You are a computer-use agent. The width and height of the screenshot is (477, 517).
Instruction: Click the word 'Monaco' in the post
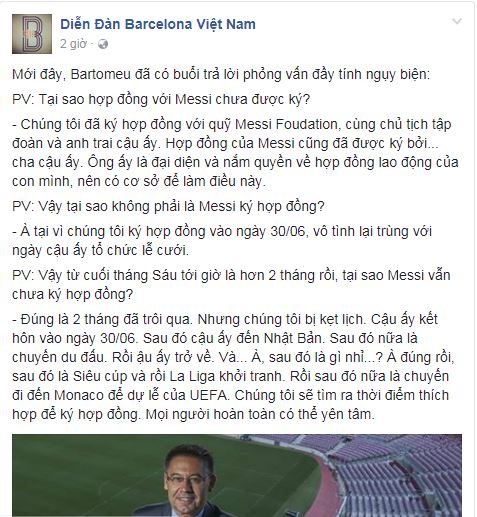point(79,395)
